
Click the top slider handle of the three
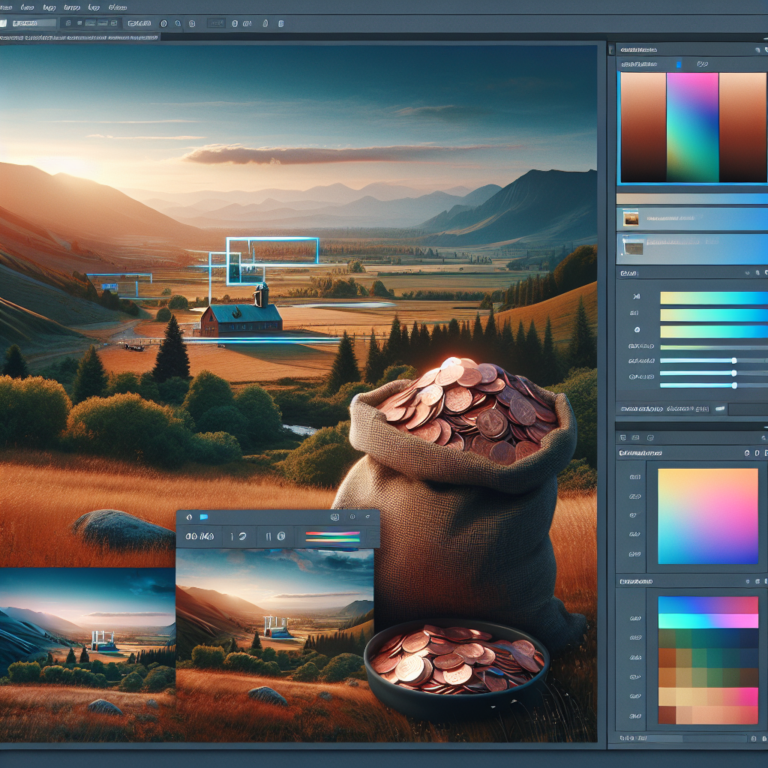coord(734,360)
